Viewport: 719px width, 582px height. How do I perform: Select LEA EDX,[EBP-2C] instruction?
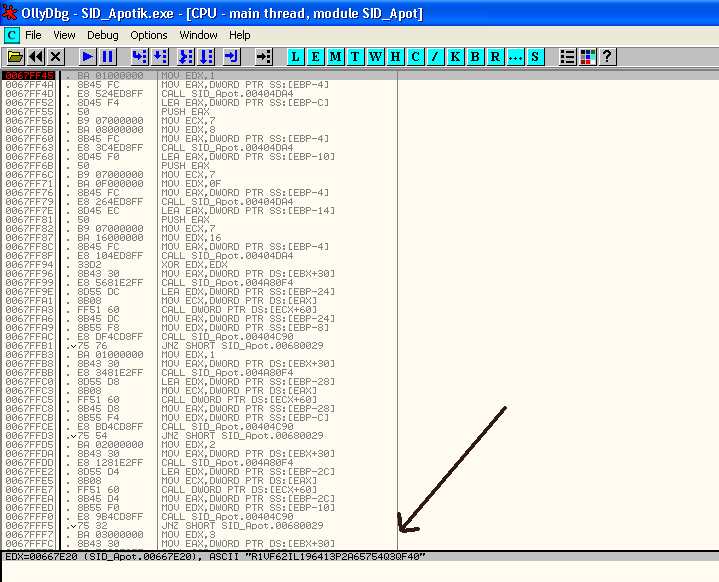tap(248, 471)
